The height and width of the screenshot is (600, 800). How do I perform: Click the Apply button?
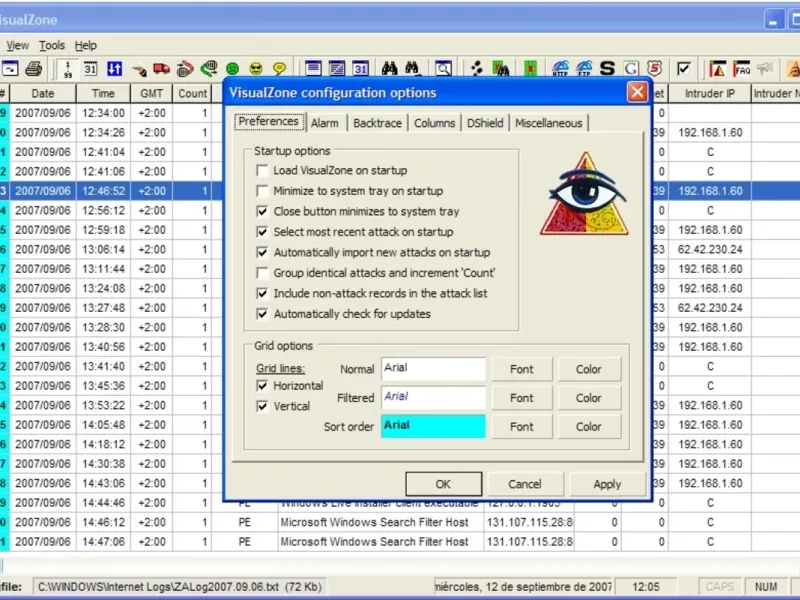click(607, 484)
